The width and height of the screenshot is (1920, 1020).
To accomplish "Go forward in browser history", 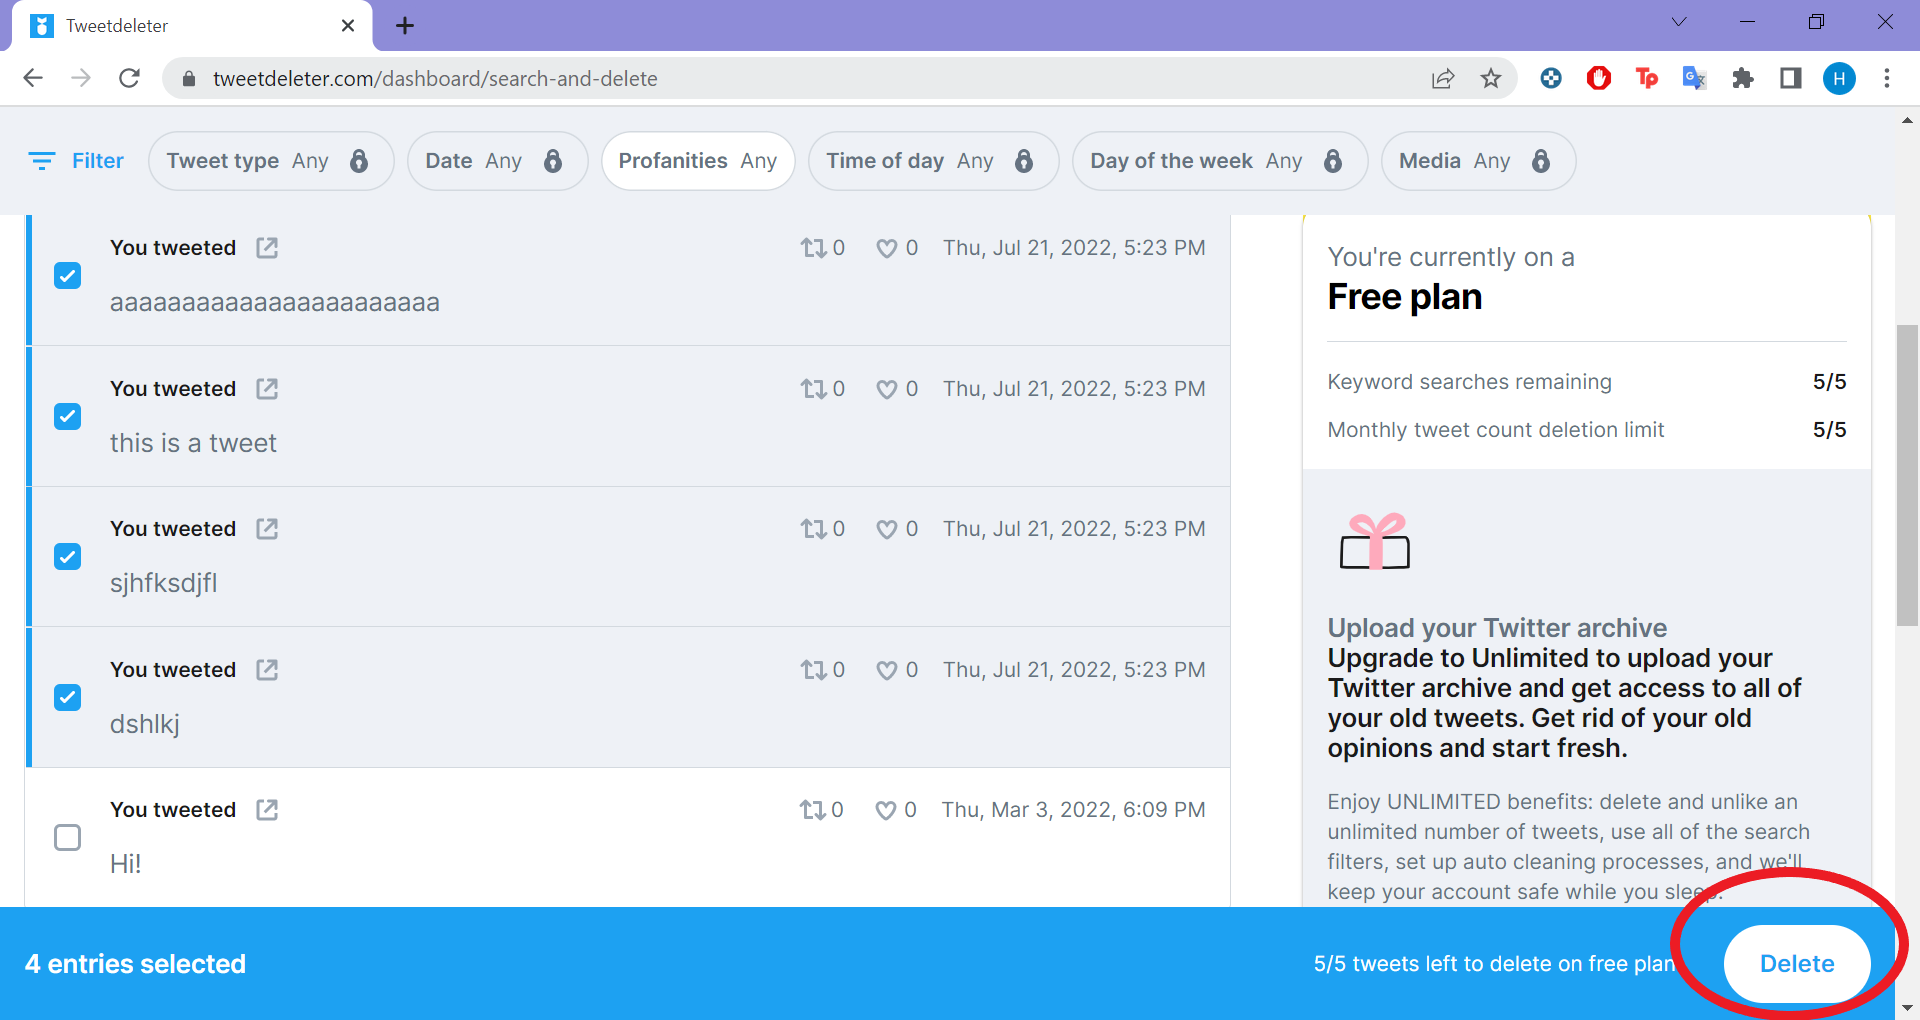I will pyautogui.click(x=81, y=78).
